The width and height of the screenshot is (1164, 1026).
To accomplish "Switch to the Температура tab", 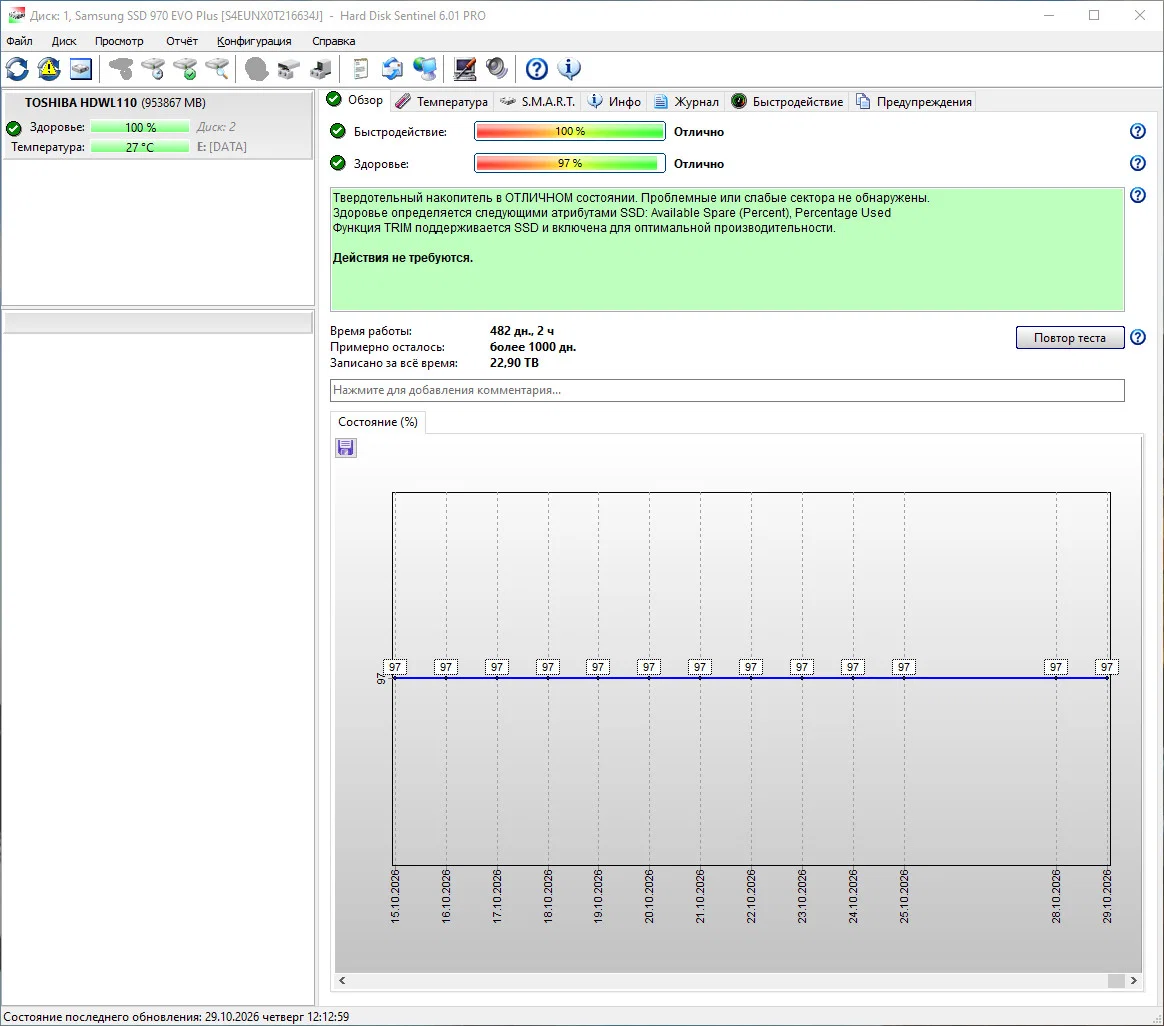I will (442, 102).
